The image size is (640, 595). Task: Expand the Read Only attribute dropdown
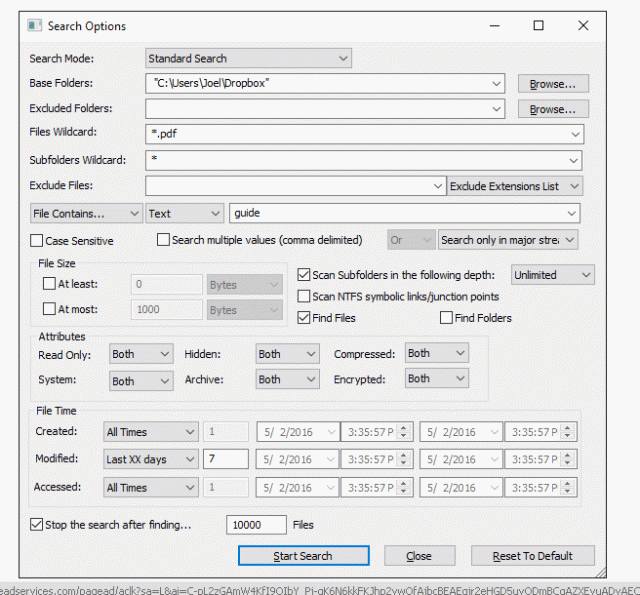pos(141,354)
